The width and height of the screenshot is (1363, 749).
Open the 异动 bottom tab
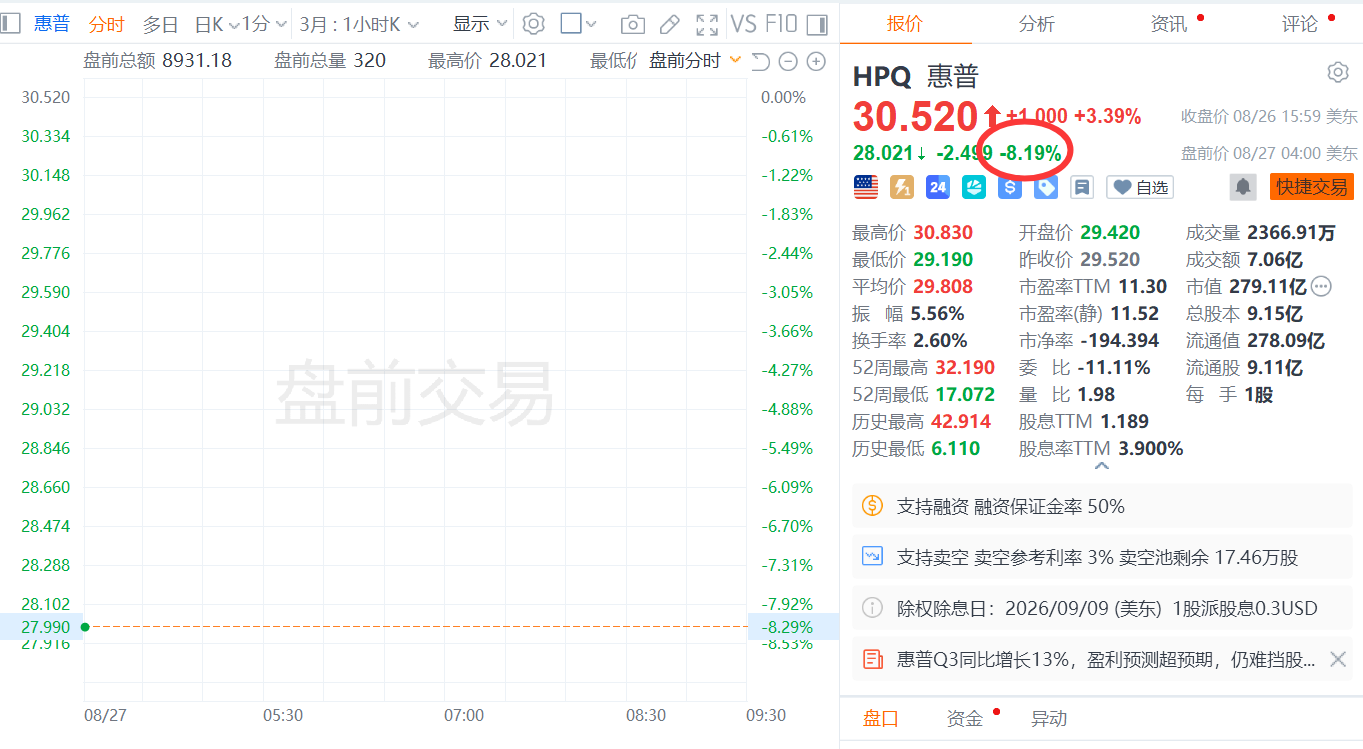point(1049,718)
